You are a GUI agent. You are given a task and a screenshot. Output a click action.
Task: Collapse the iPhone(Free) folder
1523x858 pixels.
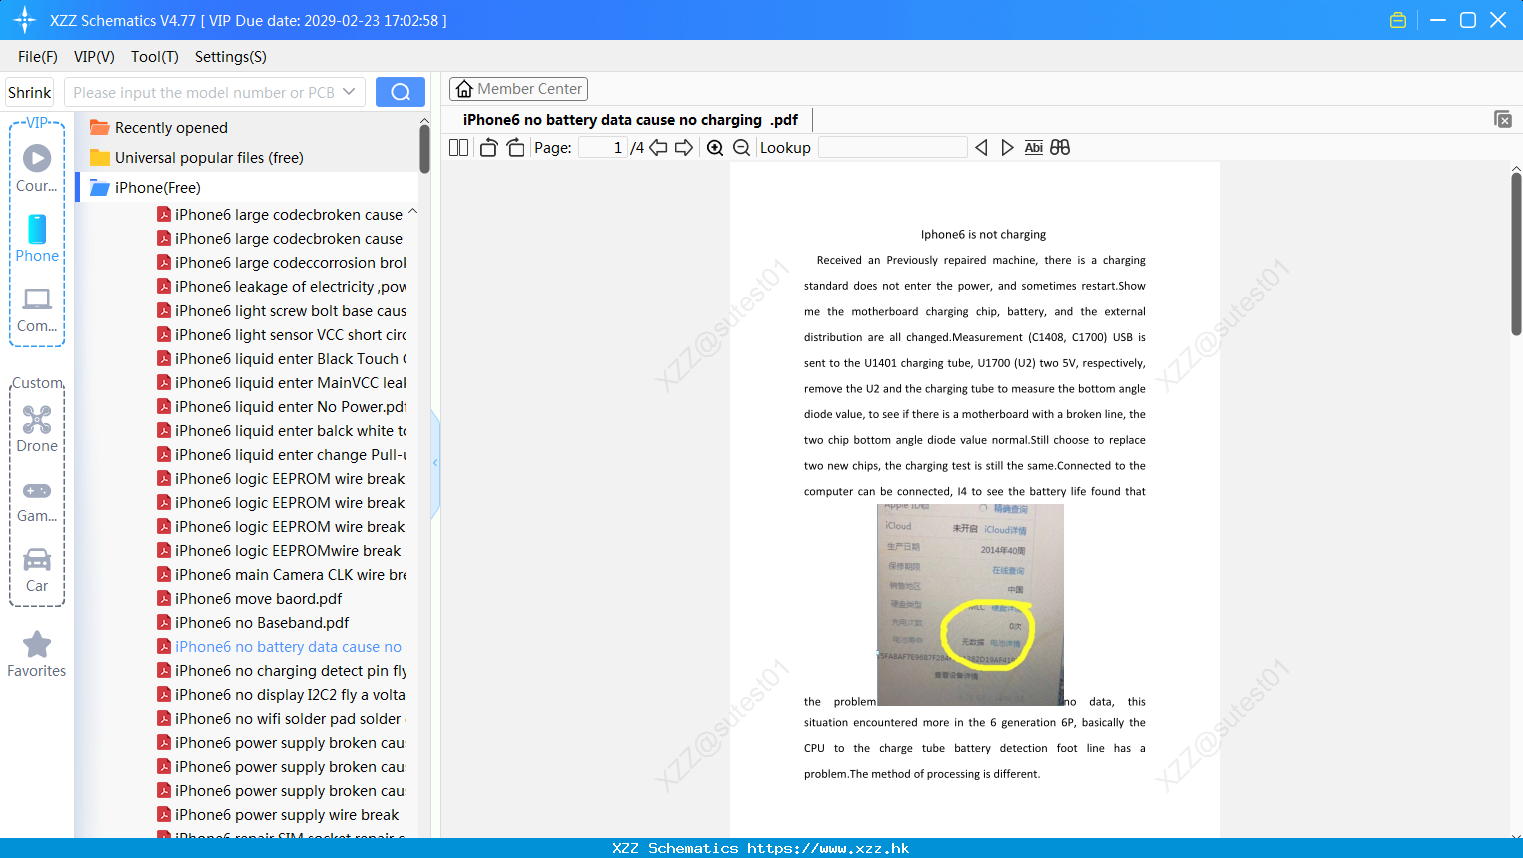(157, 188)
